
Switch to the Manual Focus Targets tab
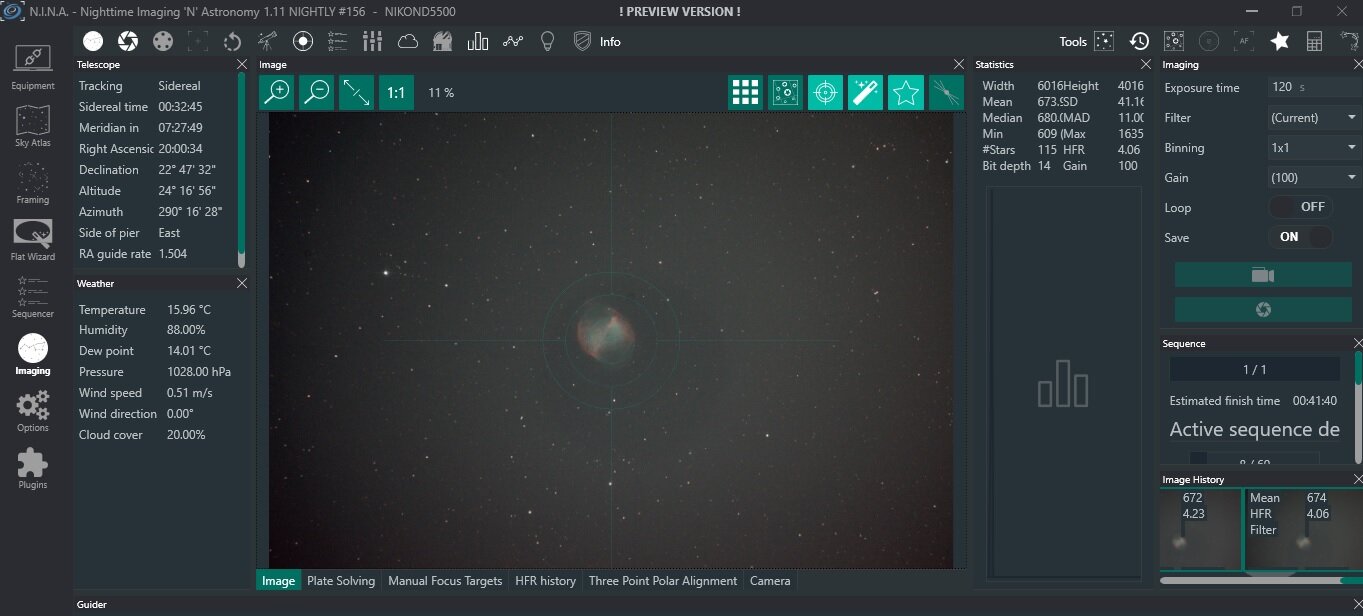pos(445,581)
